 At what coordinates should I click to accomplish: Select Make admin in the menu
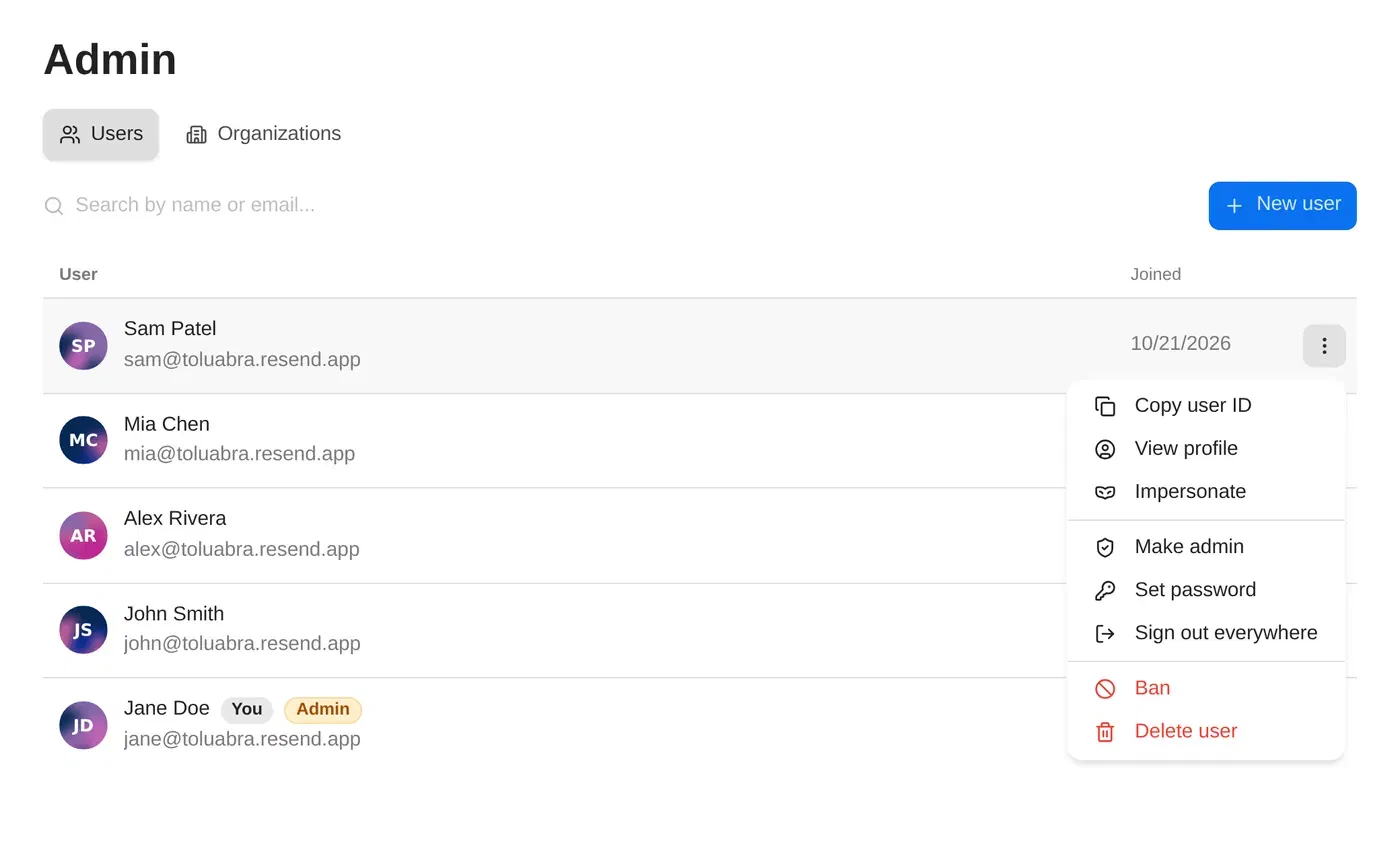pos(1206,547)
